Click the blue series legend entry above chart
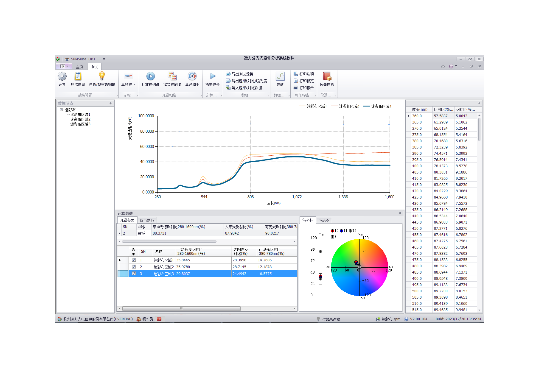Screen dimensions: 540x380 coord(377,106)
